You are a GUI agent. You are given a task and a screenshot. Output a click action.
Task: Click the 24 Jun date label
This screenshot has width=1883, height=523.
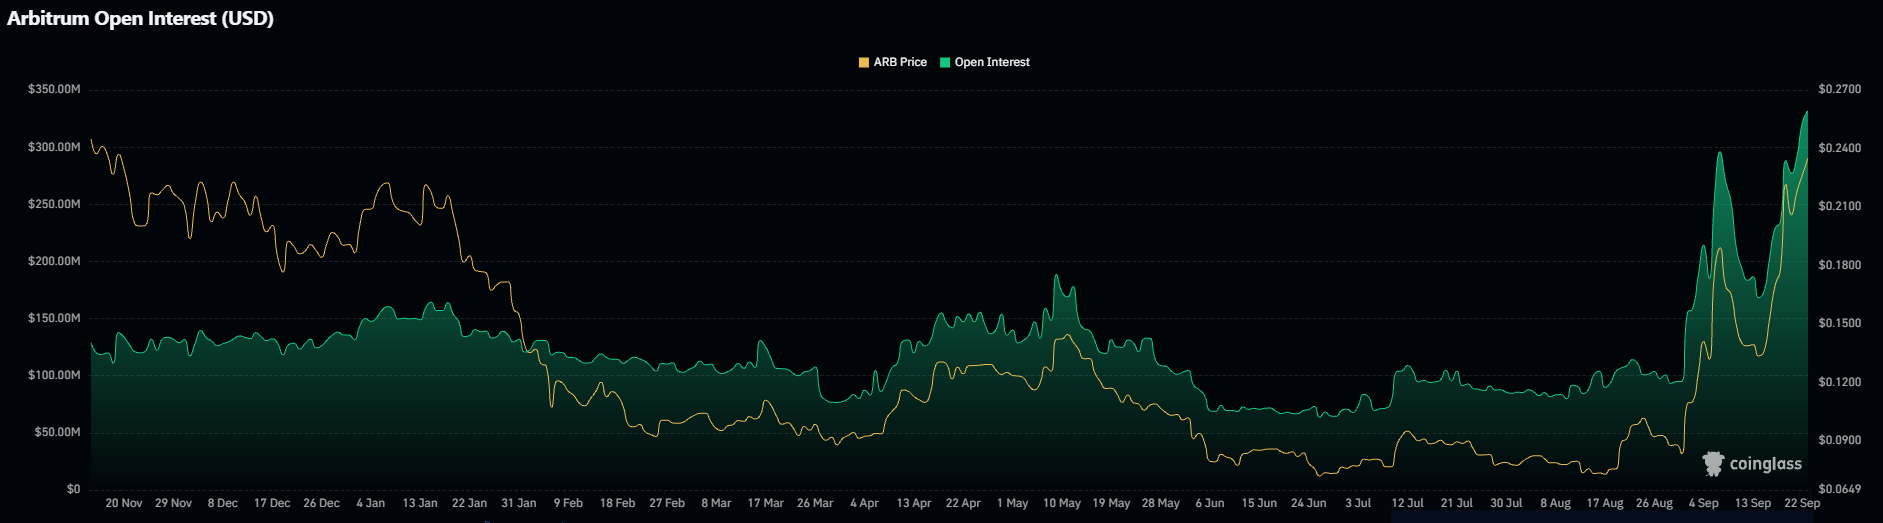[1309, 503]
